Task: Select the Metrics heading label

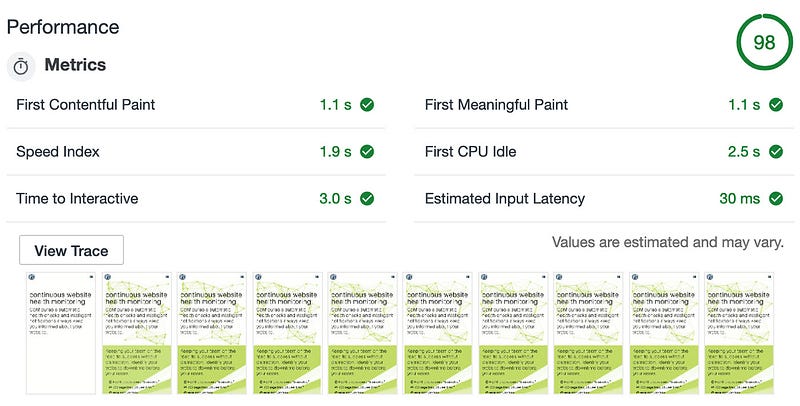Action: [x=75, y=65]
